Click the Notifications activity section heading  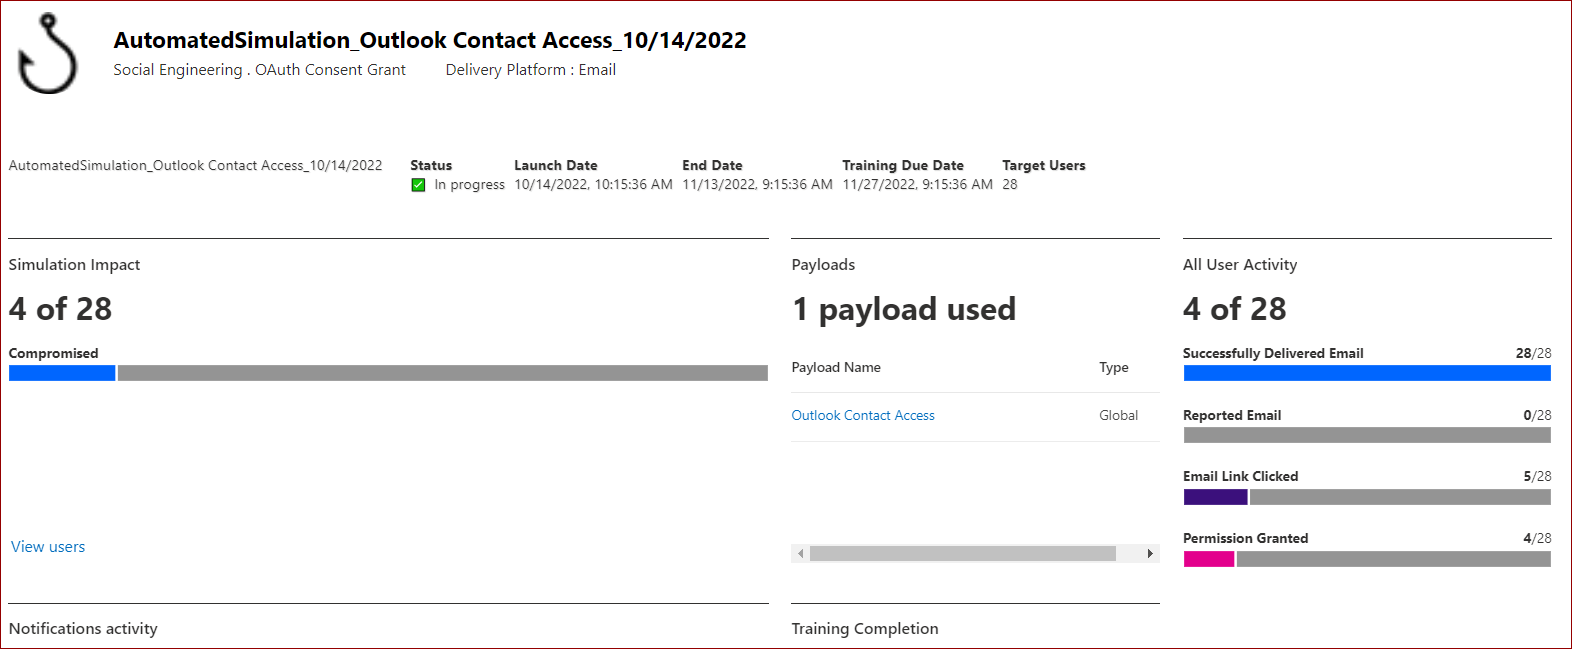click(83, 629)
